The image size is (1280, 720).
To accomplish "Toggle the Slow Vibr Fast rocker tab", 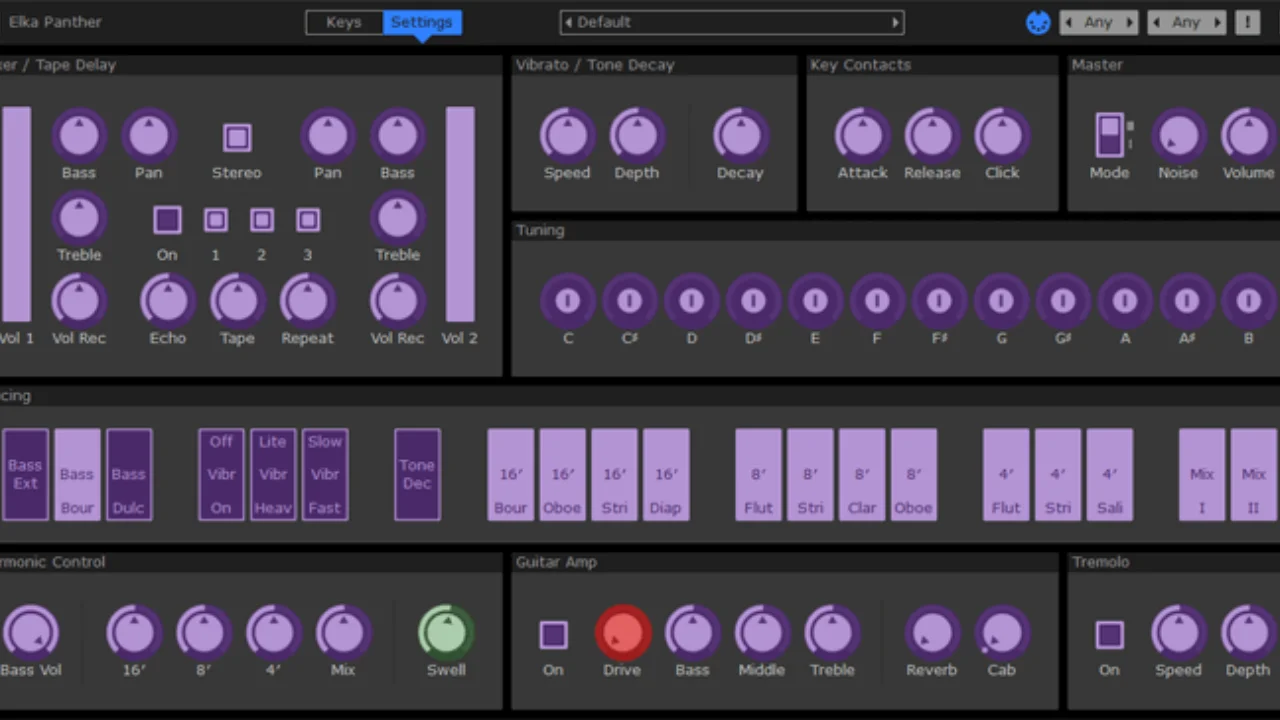I will click(x=325, y=475).
